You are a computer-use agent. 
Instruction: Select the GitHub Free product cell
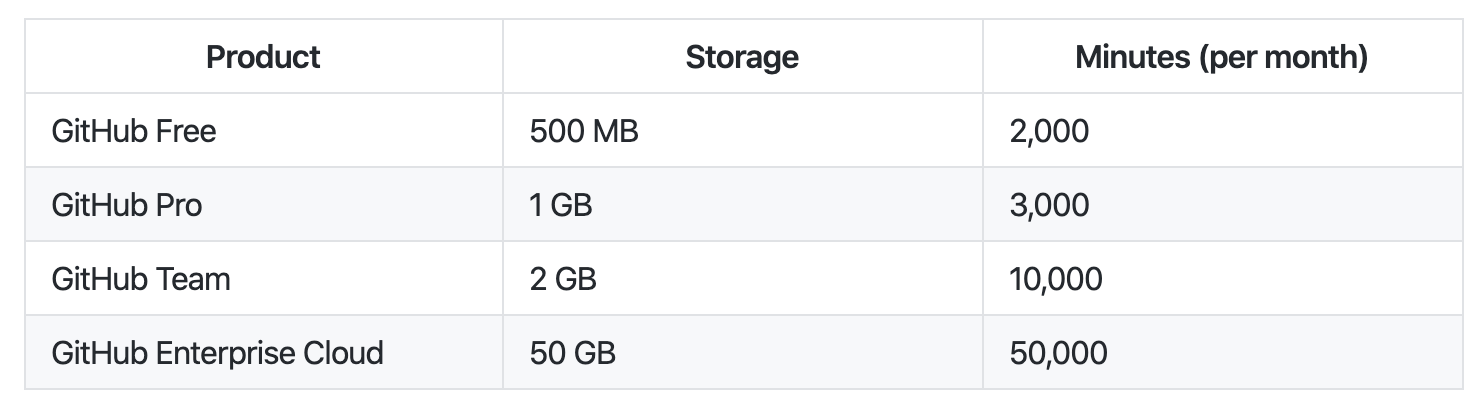(x=134, y=131)
